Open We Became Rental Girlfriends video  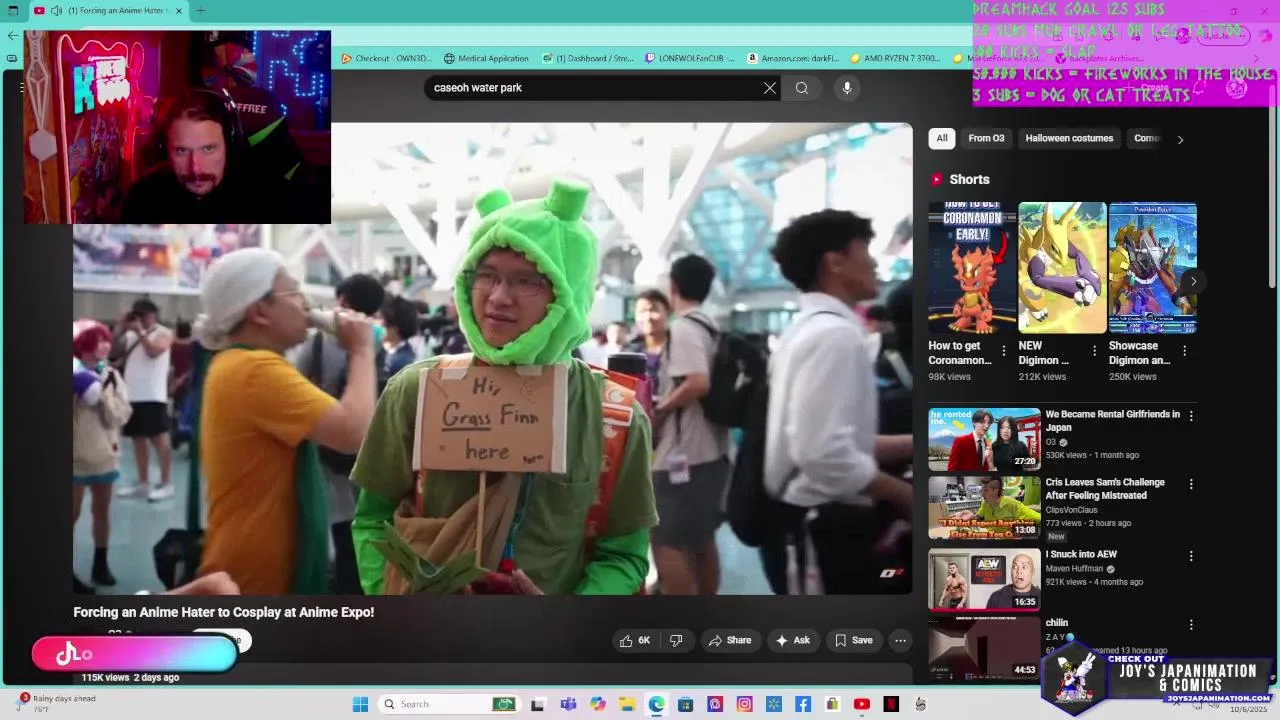[x=984, y=439]
